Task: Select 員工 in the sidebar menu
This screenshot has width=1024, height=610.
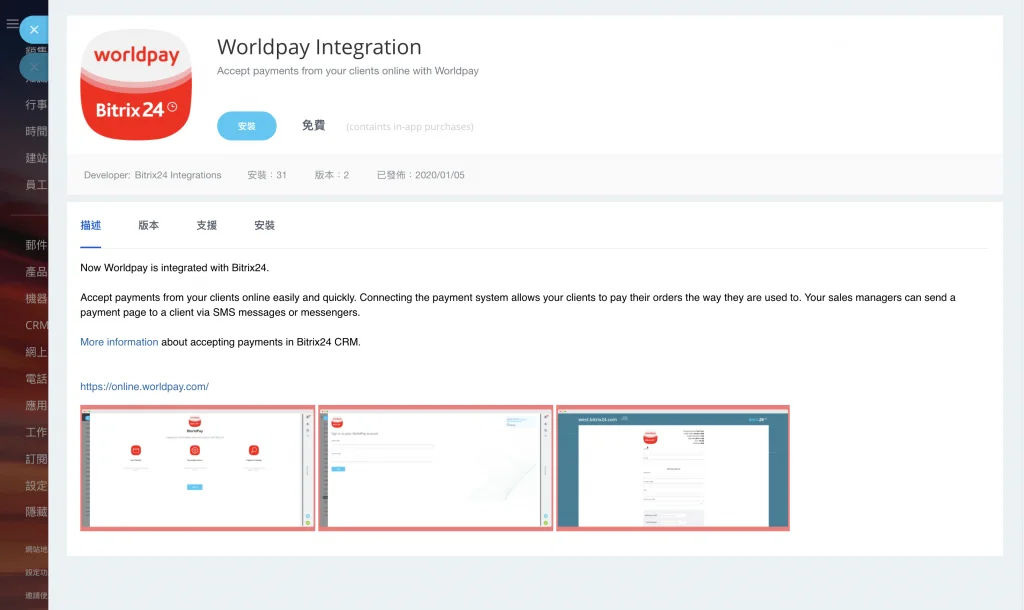Action: point(36,185)
